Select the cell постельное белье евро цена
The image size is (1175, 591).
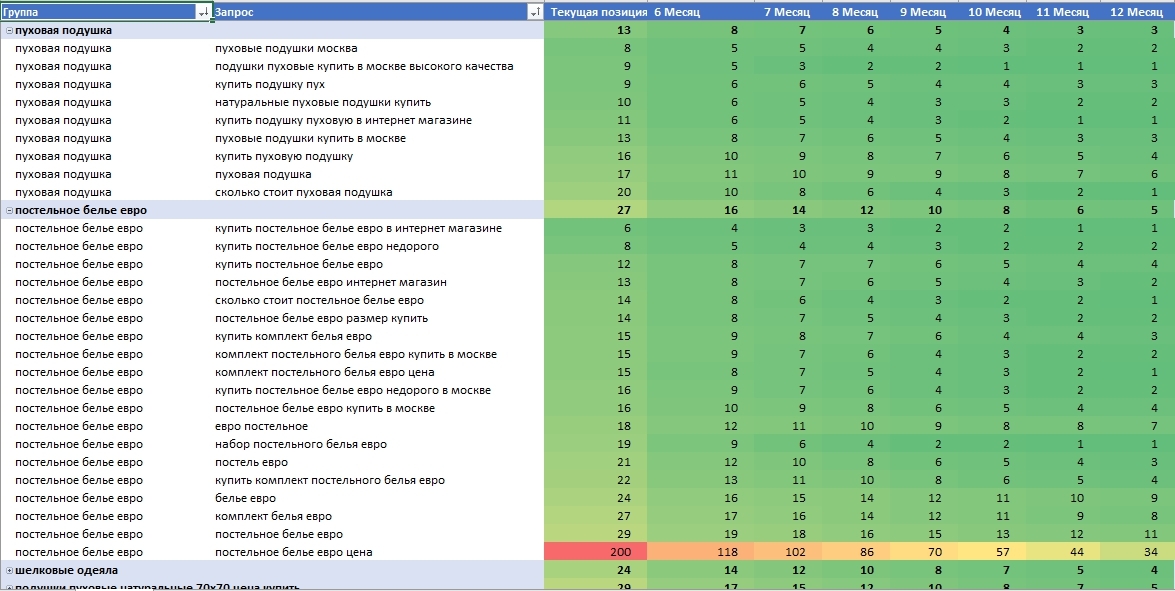pyautogui.click(x=294, y=552)
